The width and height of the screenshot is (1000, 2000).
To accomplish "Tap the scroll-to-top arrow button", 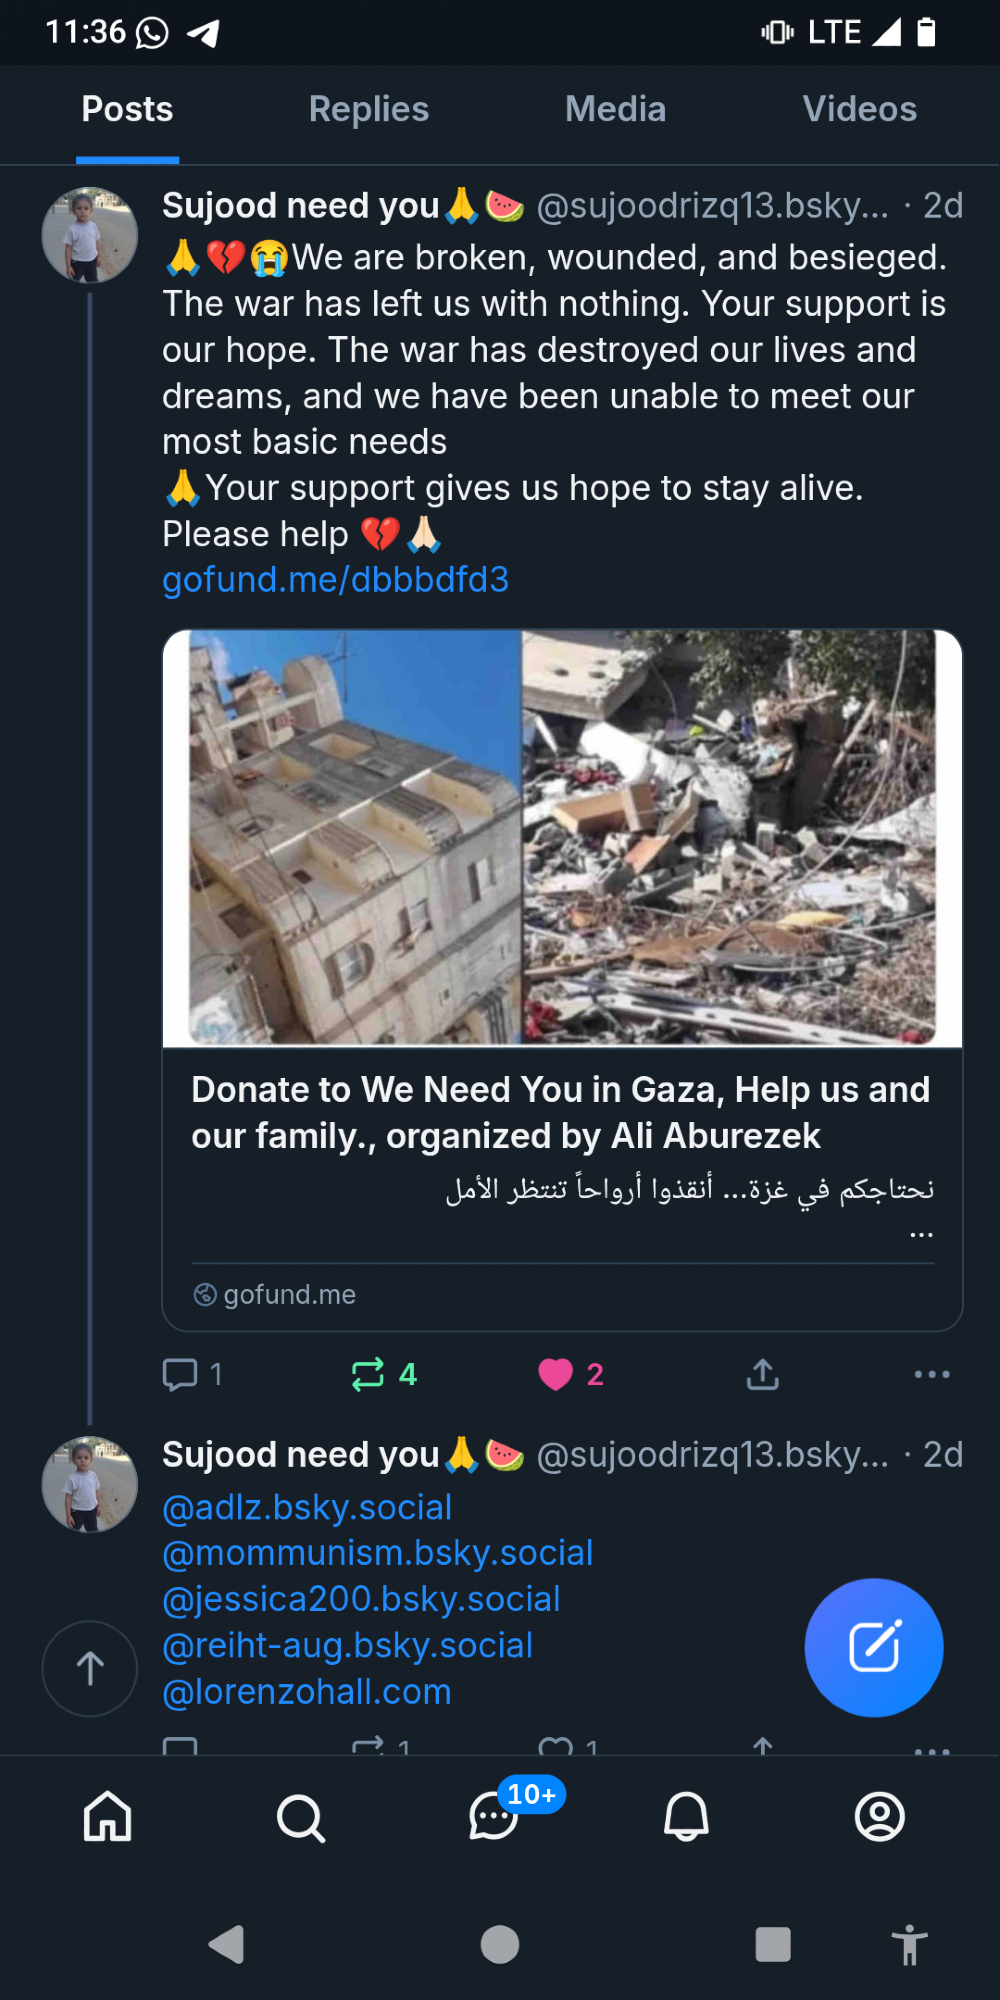I will (x=90, y=1668).
